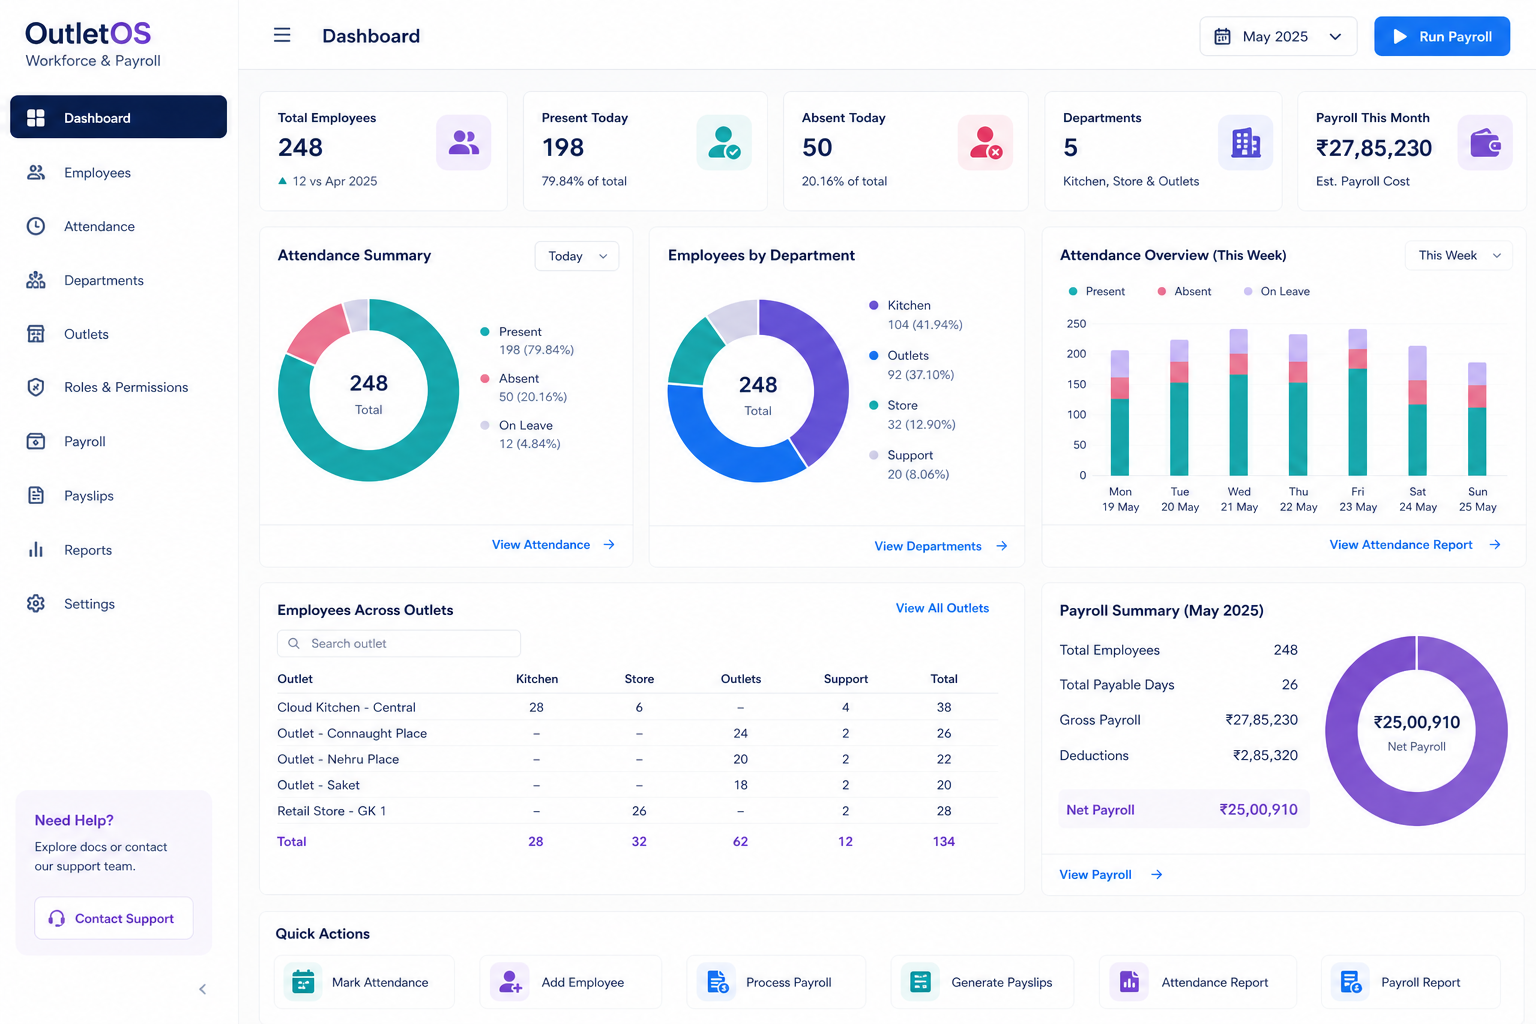The width and height of the screenshot is (1536, 1024).
Task: Click the Outlet - Connaught Place row name
Action: tap(352, 733)
